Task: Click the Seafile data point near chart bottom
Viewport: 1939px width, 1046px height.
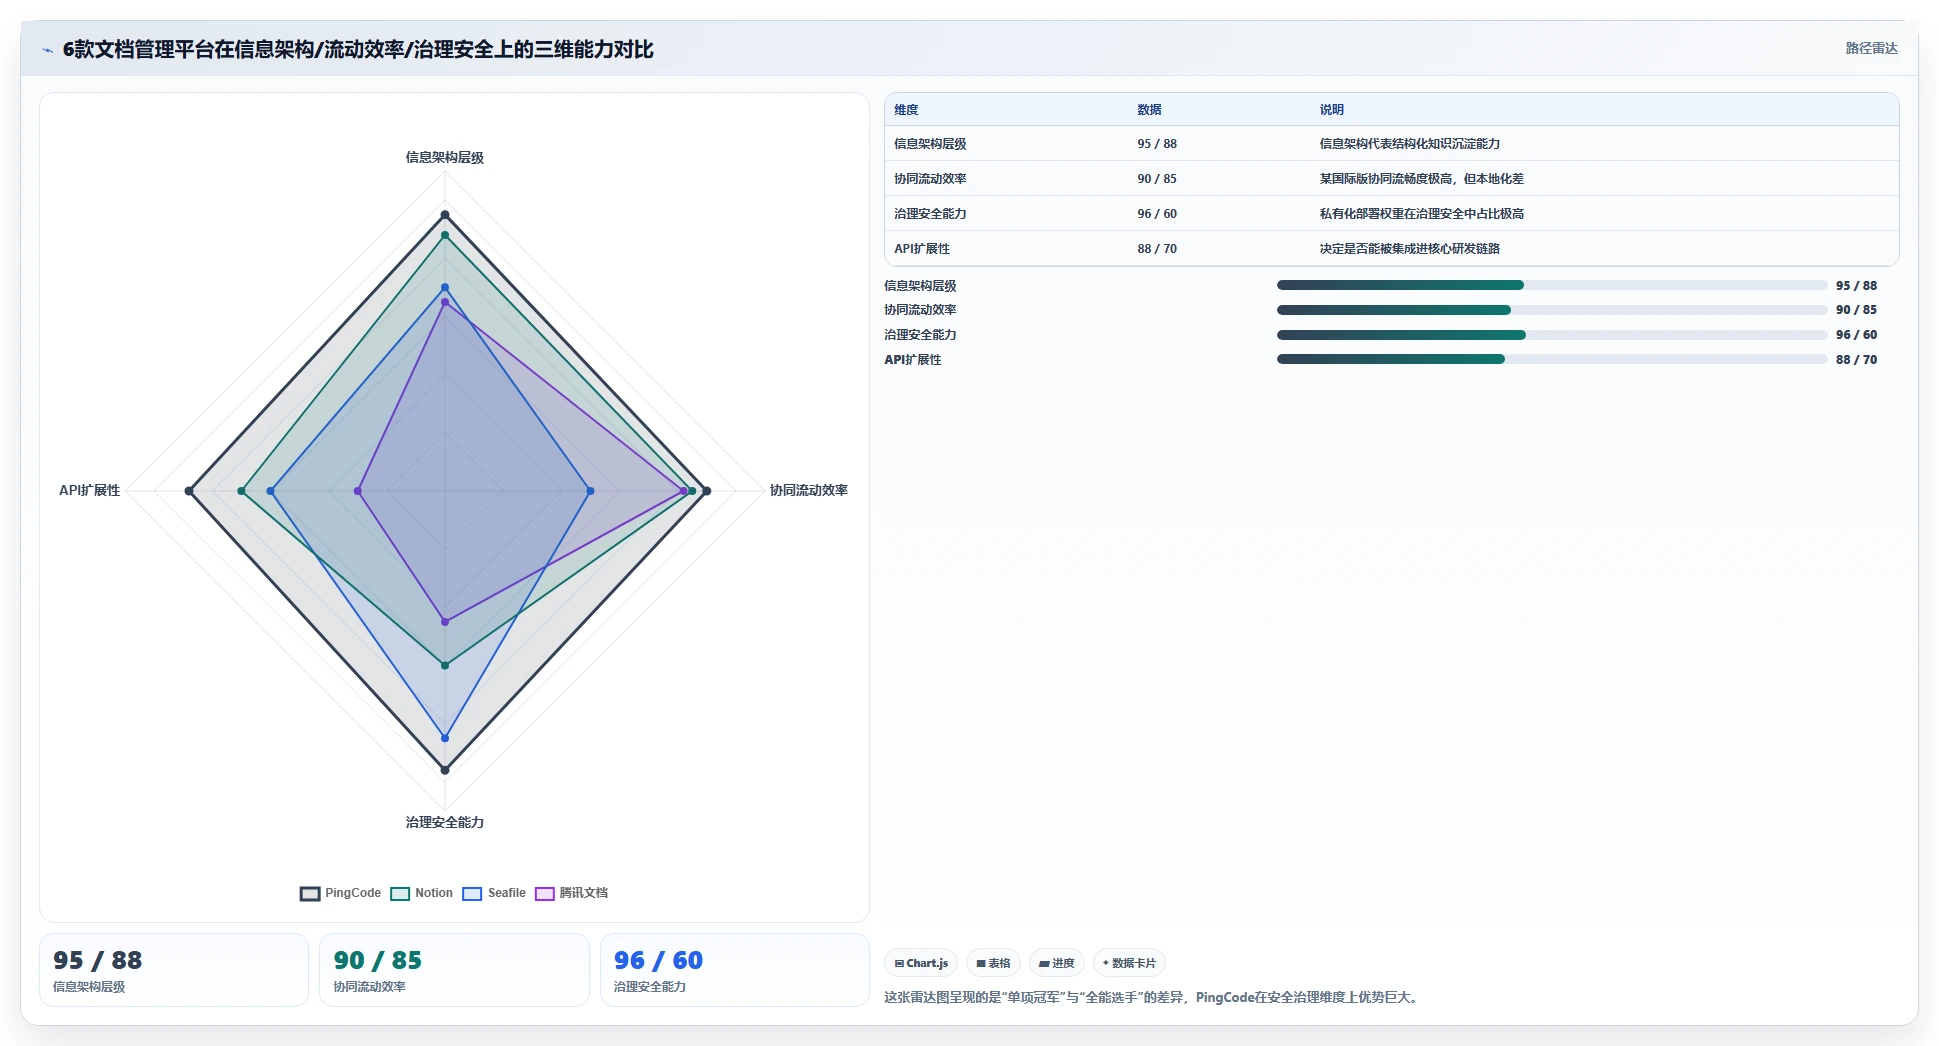Action: coord(445,738)
